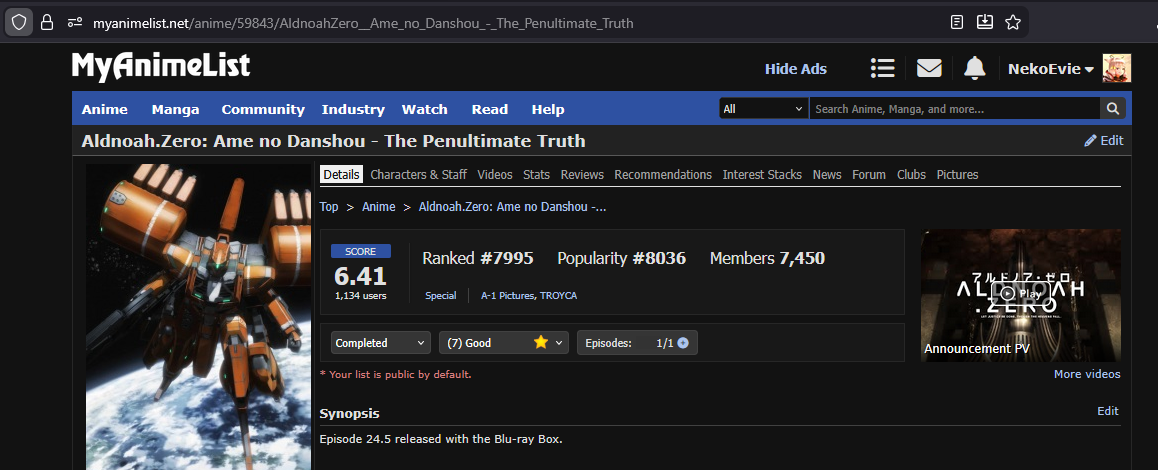Switch to the Stats tab
This screenshot has width=1158, height=470.
[x=536, y=174]
